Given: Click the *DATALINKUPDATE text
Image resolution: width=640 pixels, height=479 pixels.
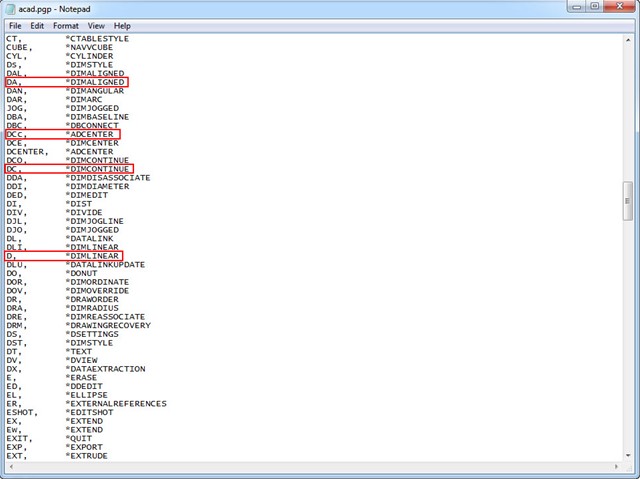Looking at the screenshot, I should (105, 265).
